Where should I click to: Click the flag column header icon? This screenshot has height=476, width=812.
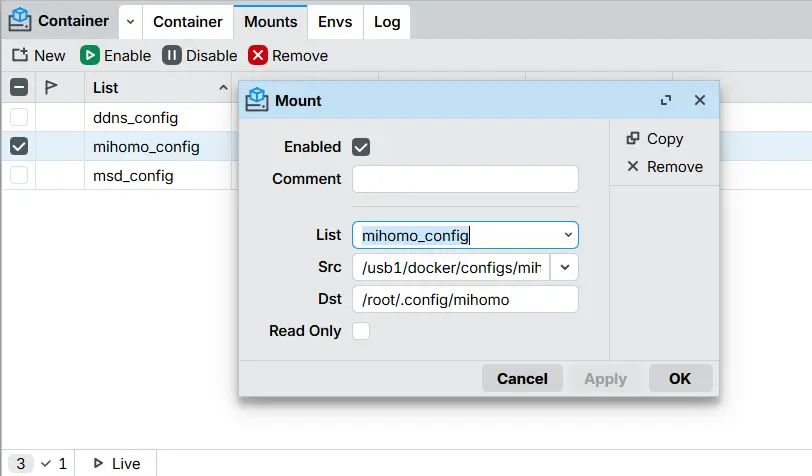pyautogui.click(x=51, y=87)
